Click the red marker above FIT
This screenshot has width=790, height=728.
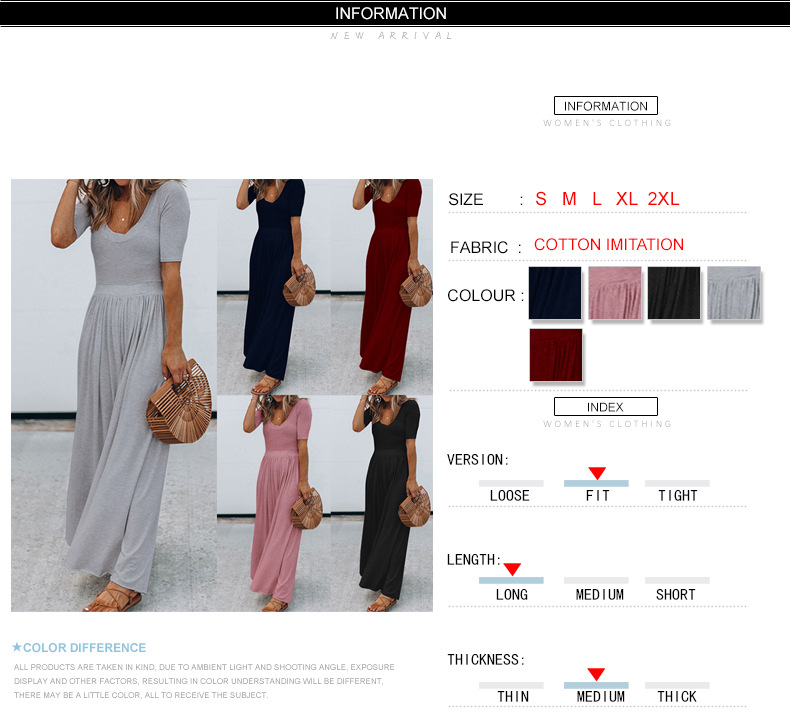pyautogui.click(x=597, y=473)
